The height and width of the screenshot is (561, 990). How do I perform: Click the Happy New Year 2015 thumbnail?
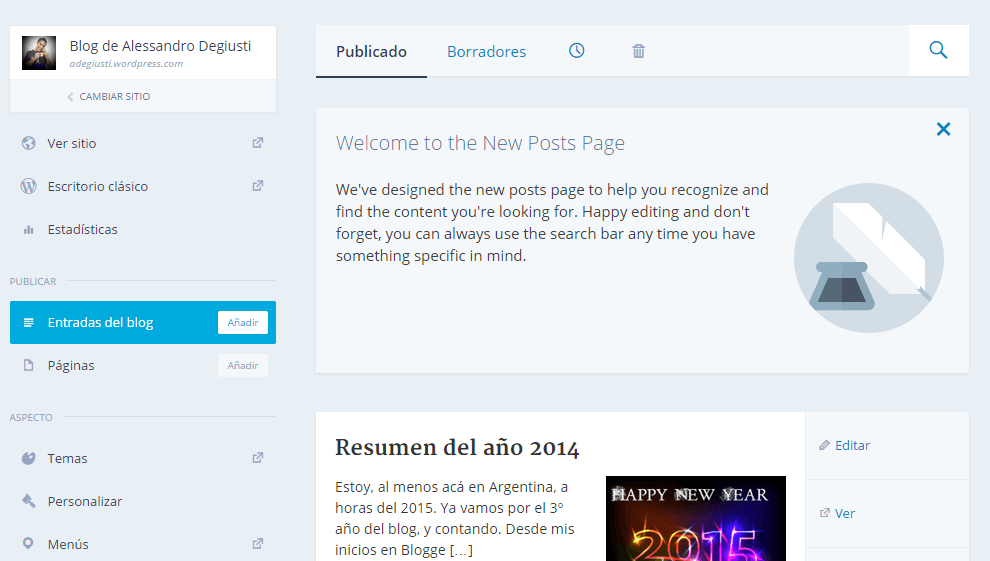pos(695,518)
